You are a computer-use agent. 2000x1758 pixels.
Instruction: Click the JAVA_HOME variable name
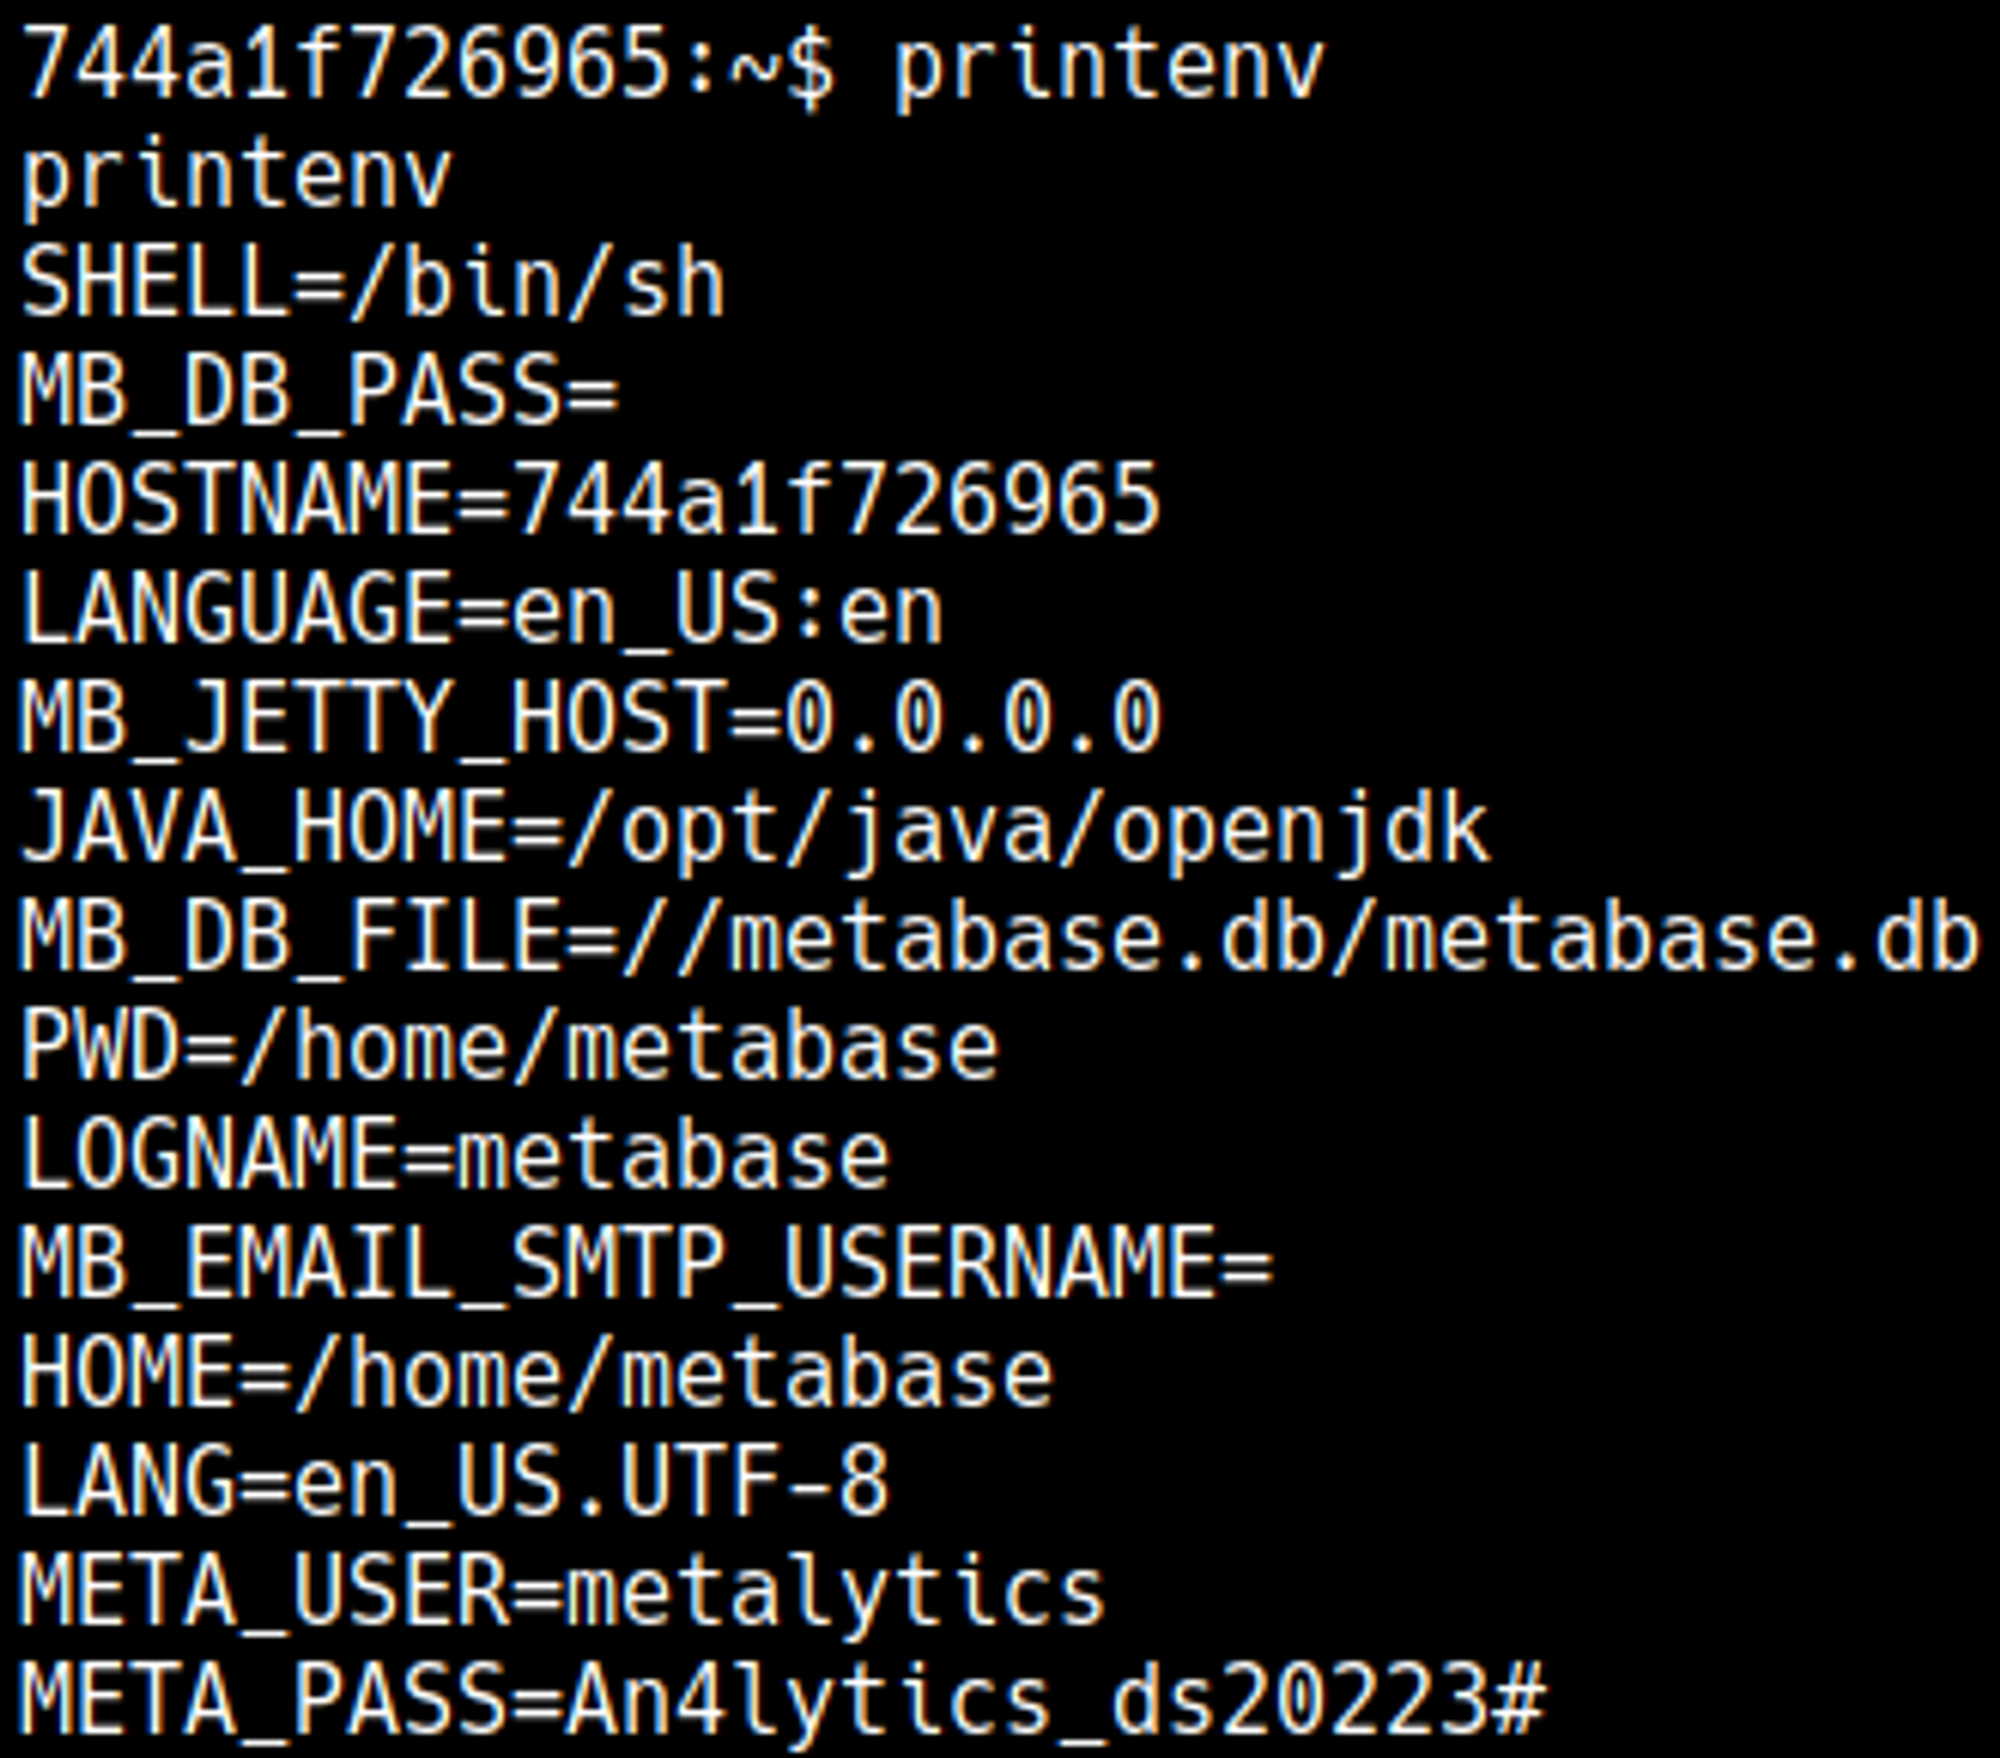coord(262,828)
